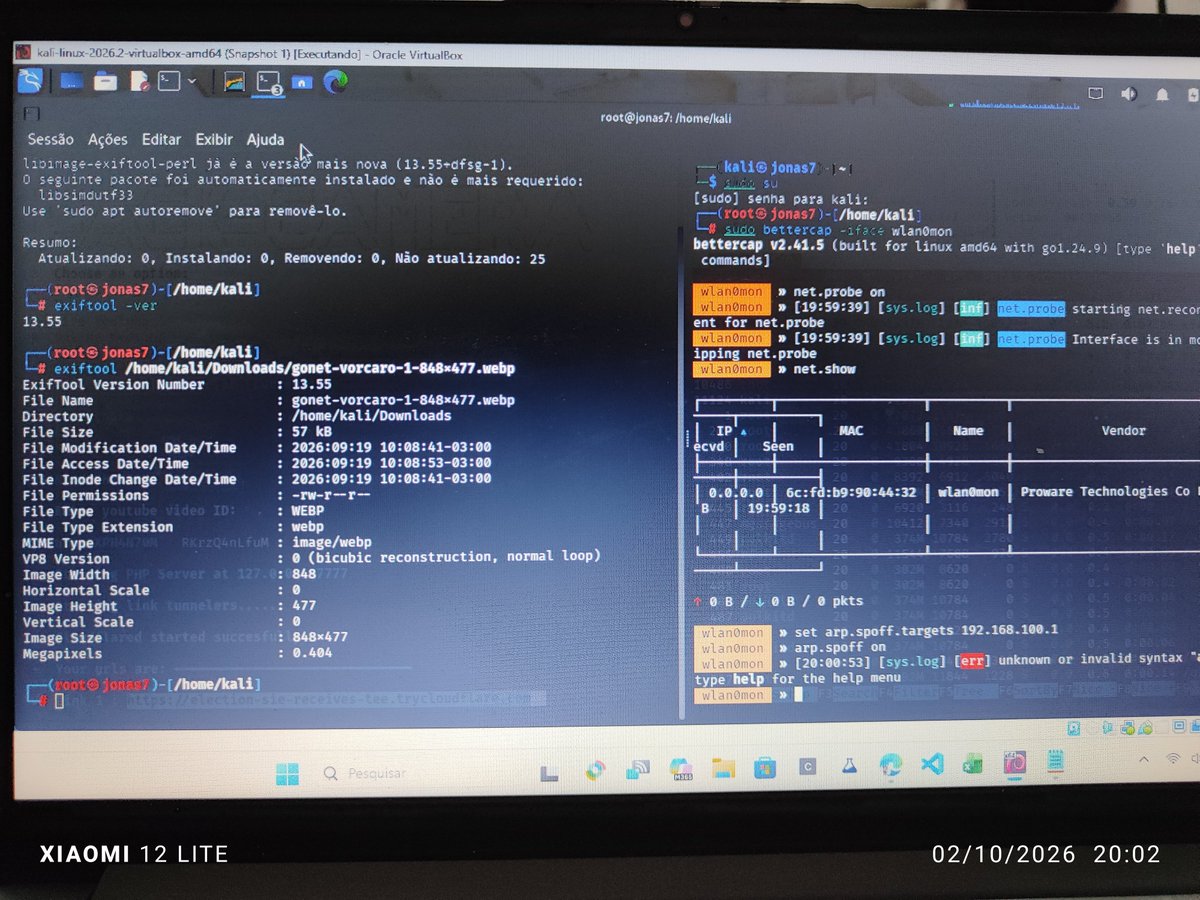Click the 'Proware Technologies Co' vendor cell
The image size is (1200, 900).
click(1105, 492)
